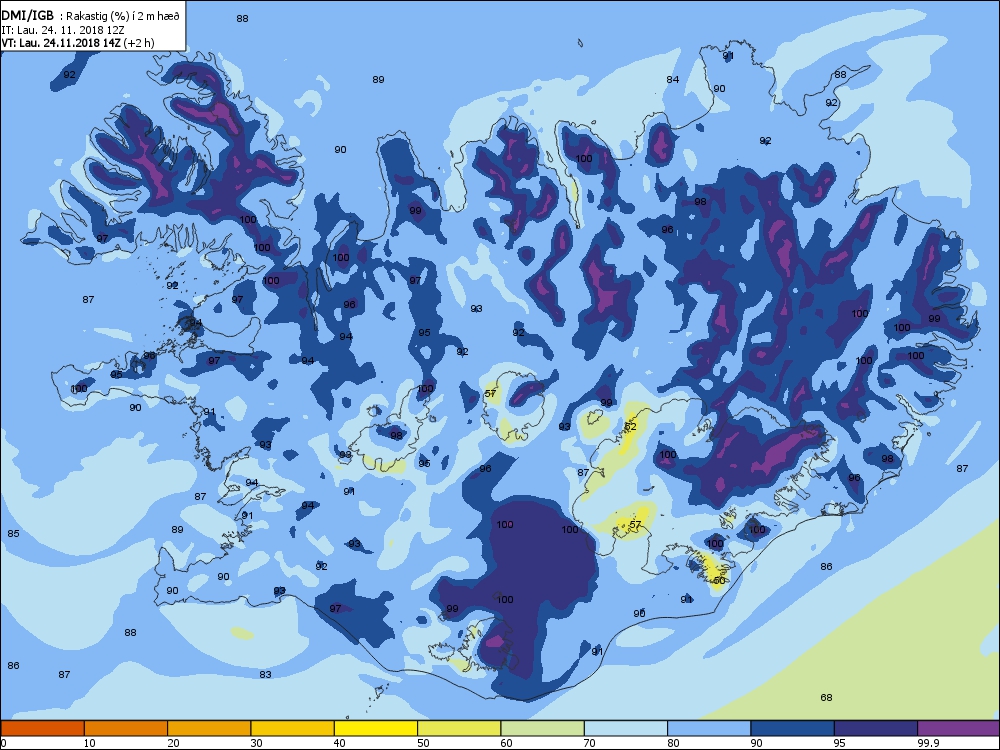Click the '80' legend tick label
1000x750 pixels.
[x=673, y=743]
